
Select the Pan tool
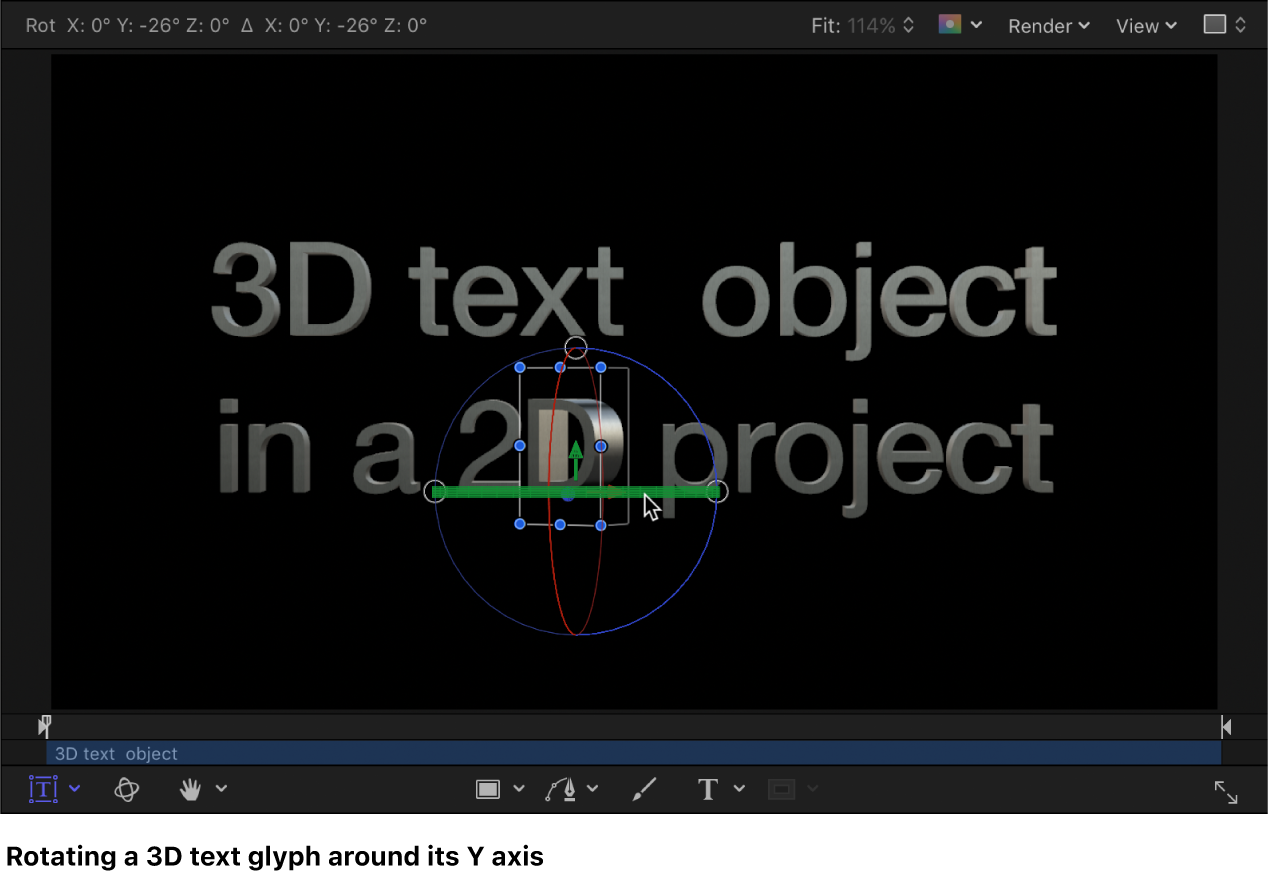click(190, 789)
